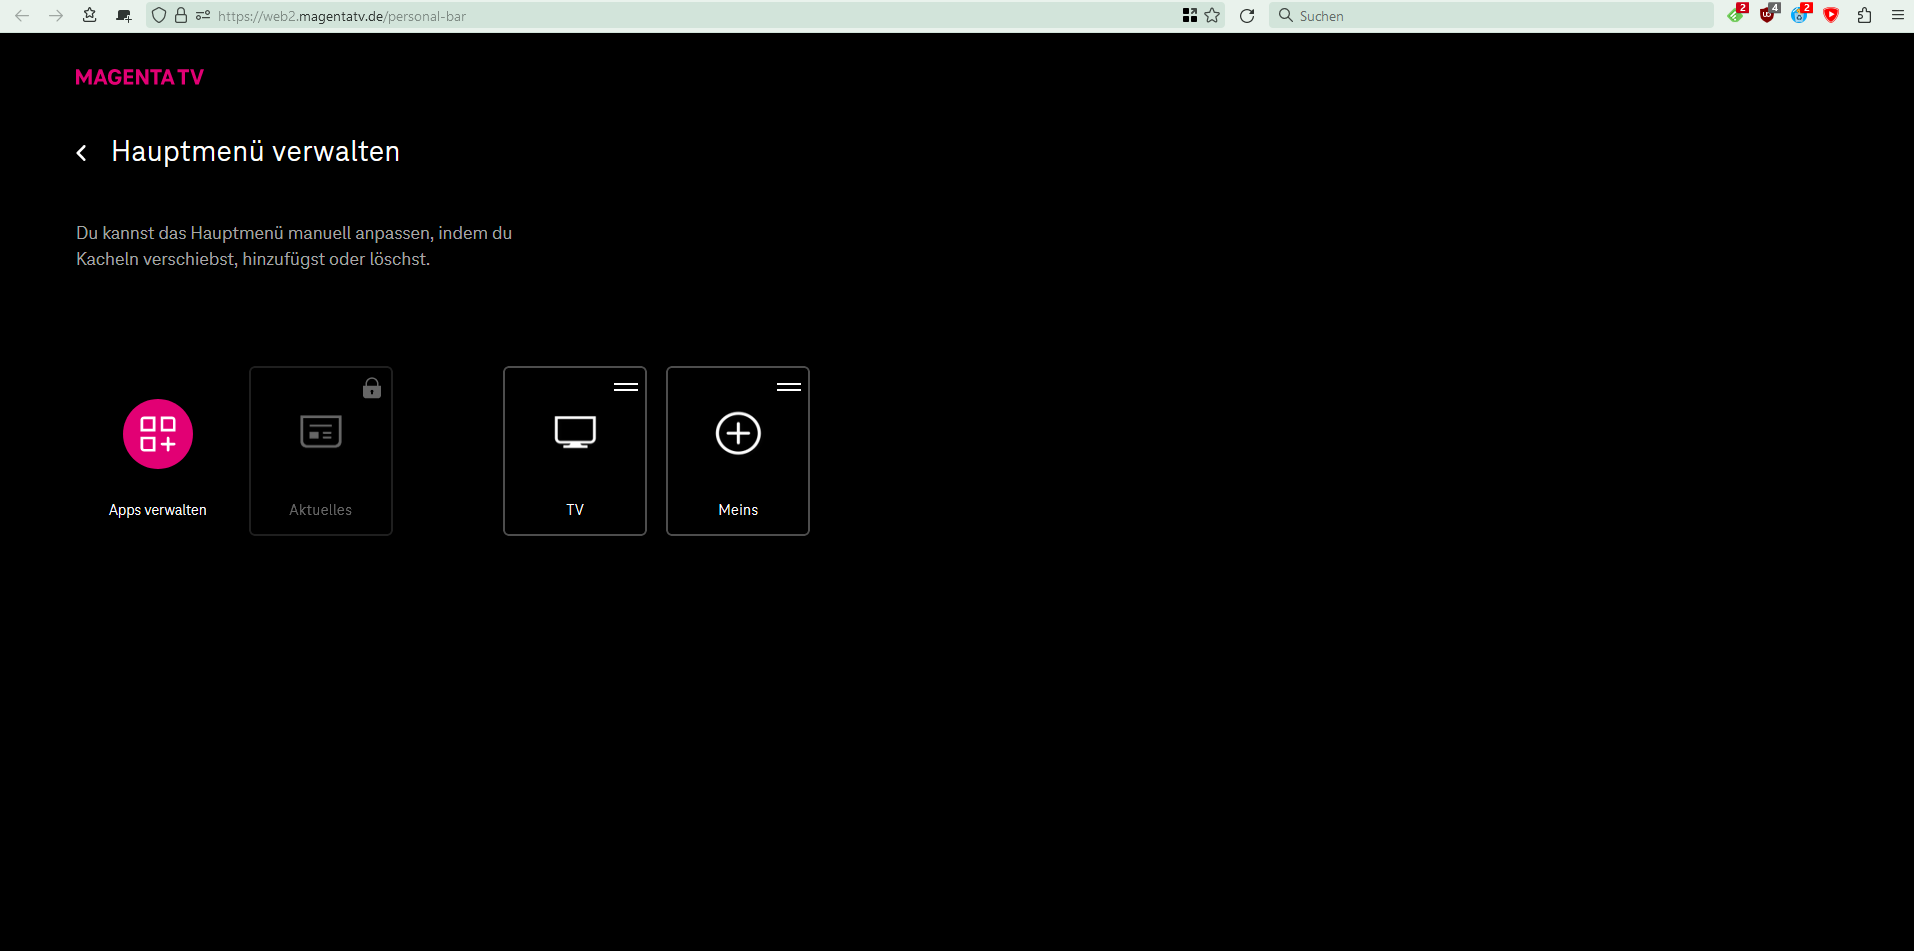This screenshot has width=1914, height=951.
Task: Click the Apps verwalten label
Action: [158, 510]
